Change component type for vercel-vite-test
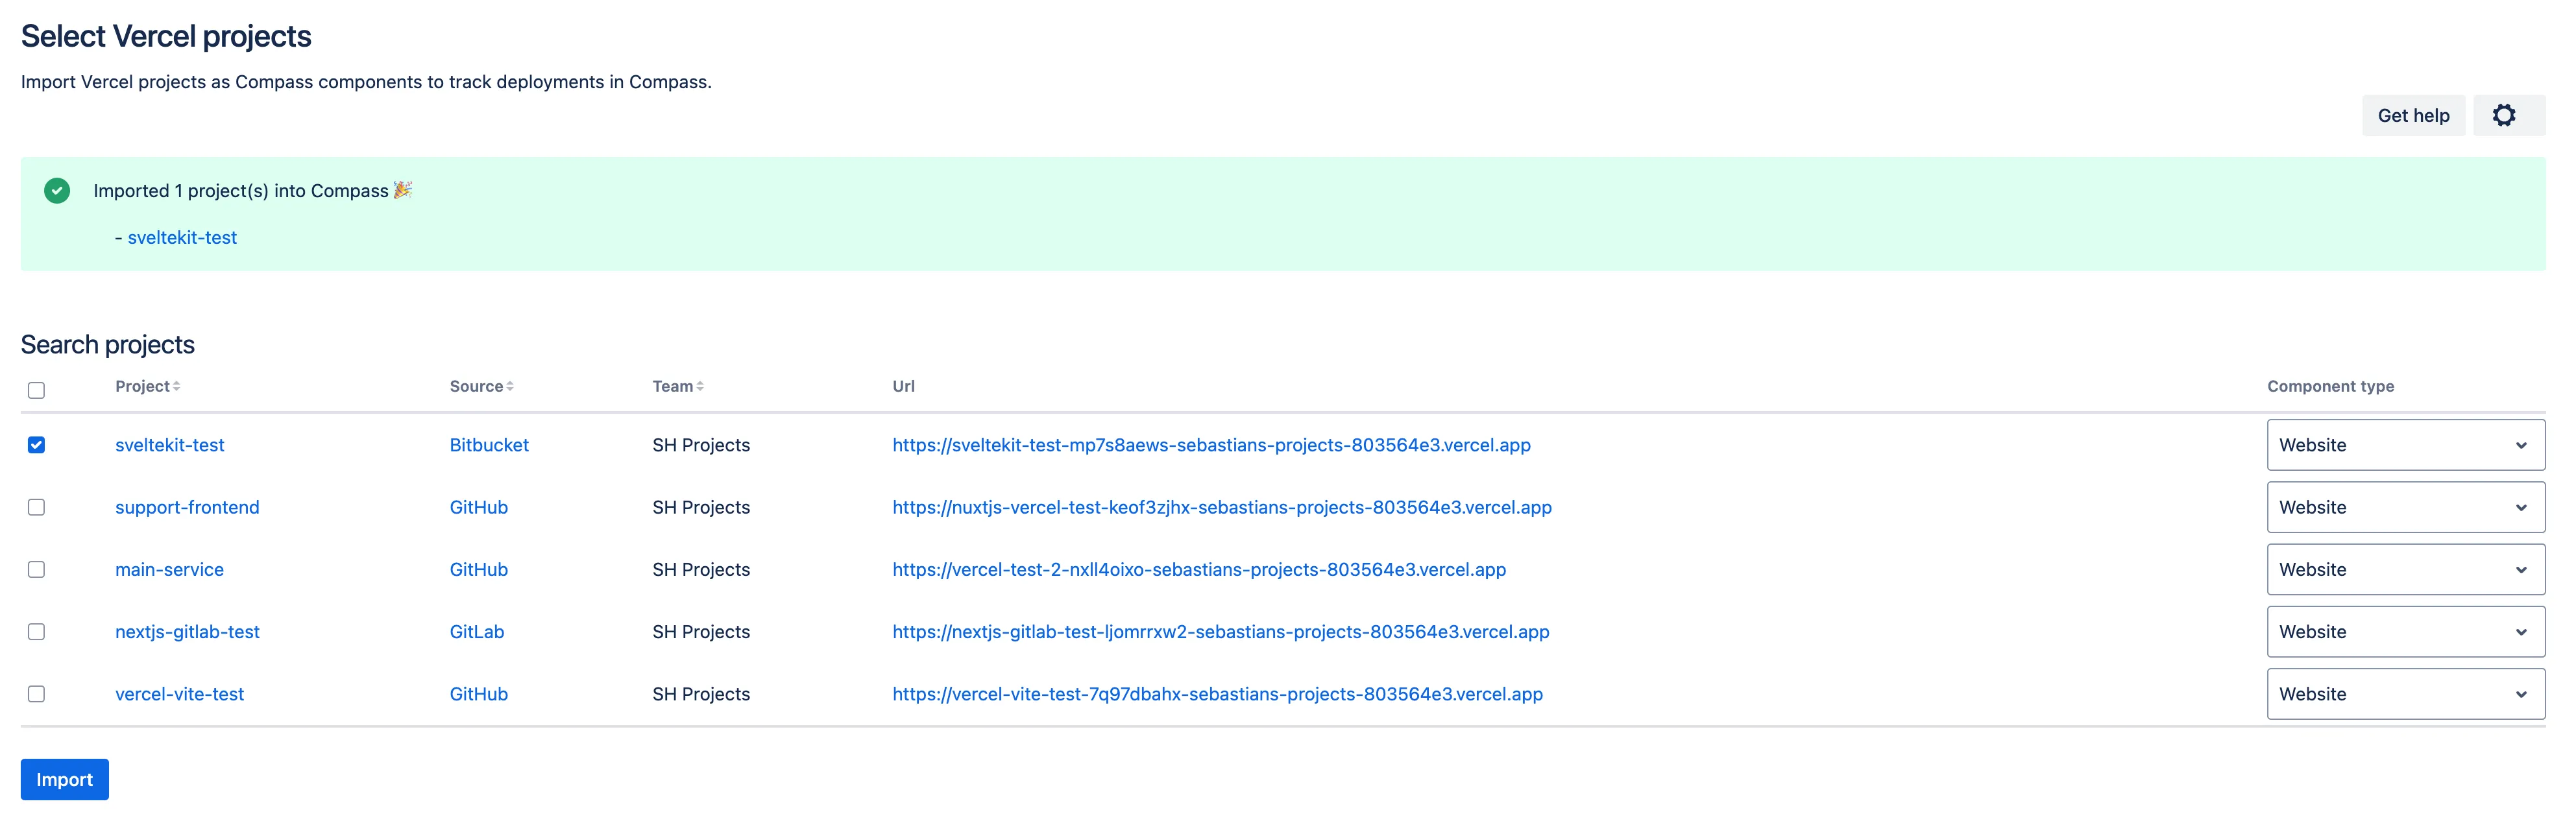The height and width of the screenshot is (834, 2576). coord(2404,694)
